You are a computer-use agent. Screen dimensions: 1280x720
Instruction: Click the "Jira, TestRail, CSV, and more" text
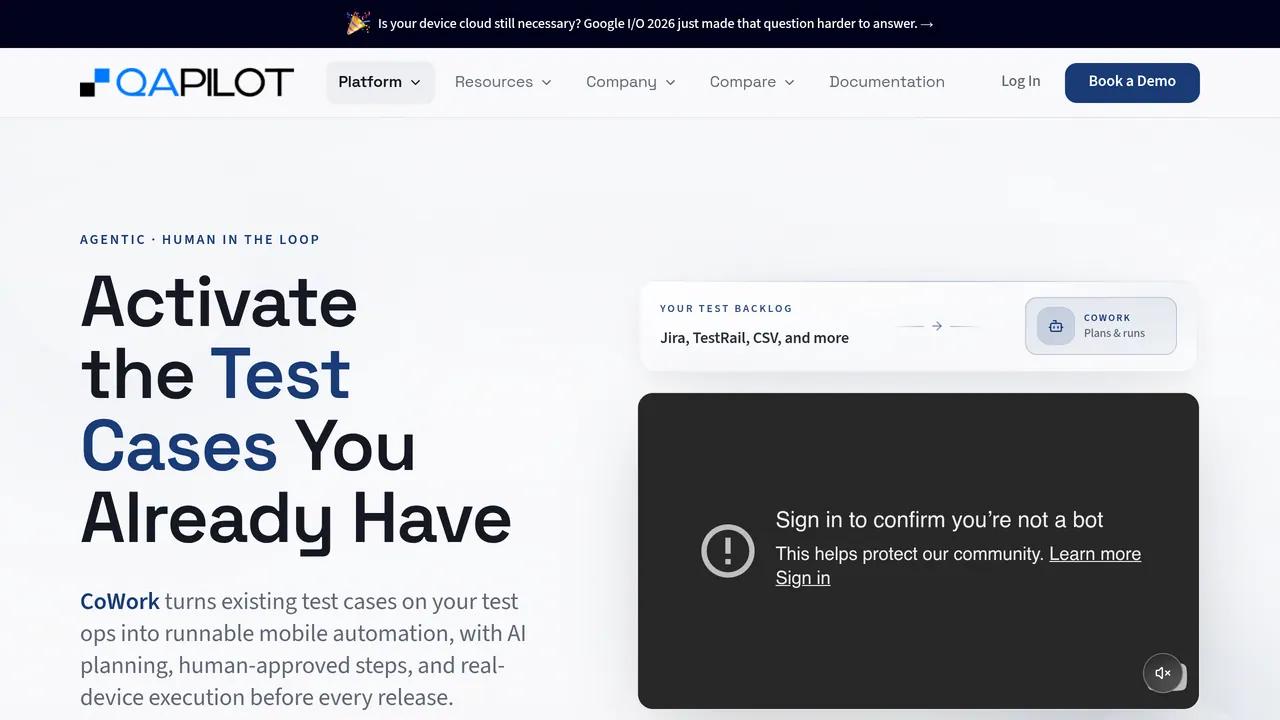754,338
